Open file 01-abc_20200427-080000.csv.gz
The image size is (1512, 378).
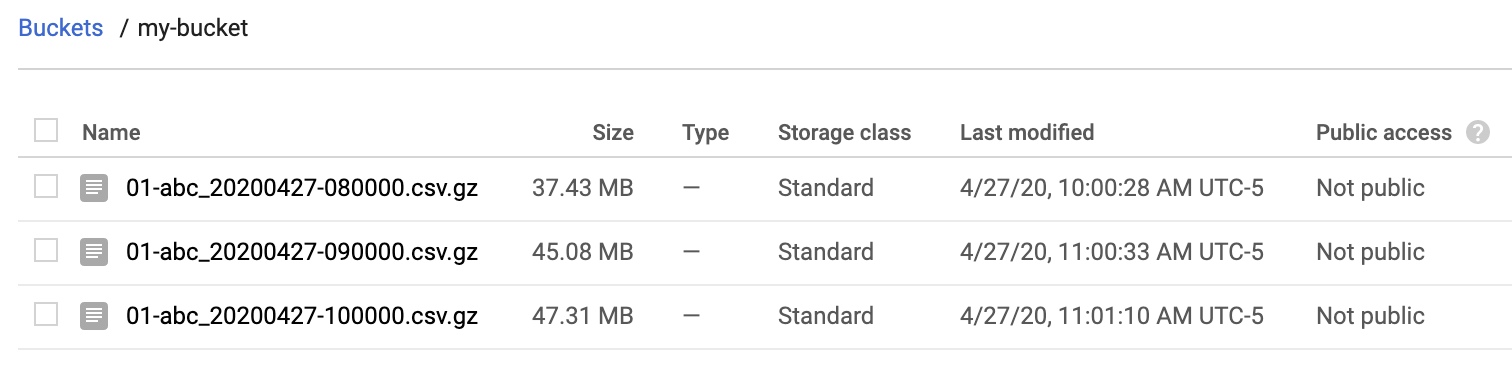coord(302,188)
